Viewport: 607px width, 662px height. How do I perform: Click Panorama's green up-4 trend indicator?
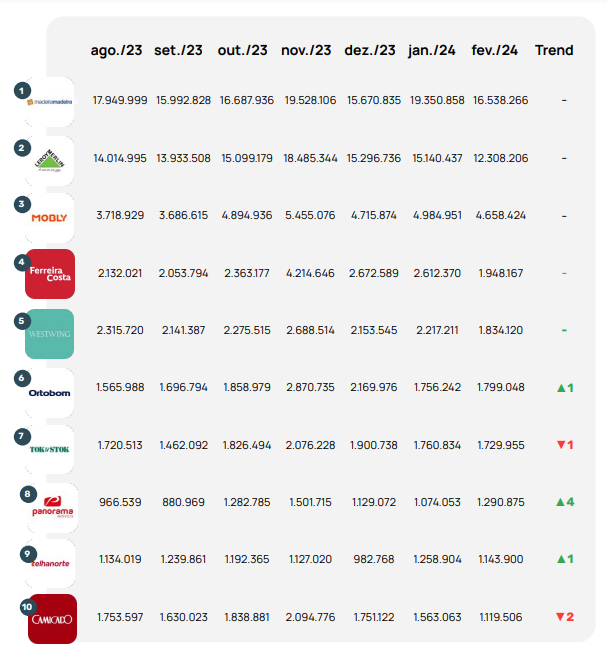pyautogui.click(x=564, y=501)
